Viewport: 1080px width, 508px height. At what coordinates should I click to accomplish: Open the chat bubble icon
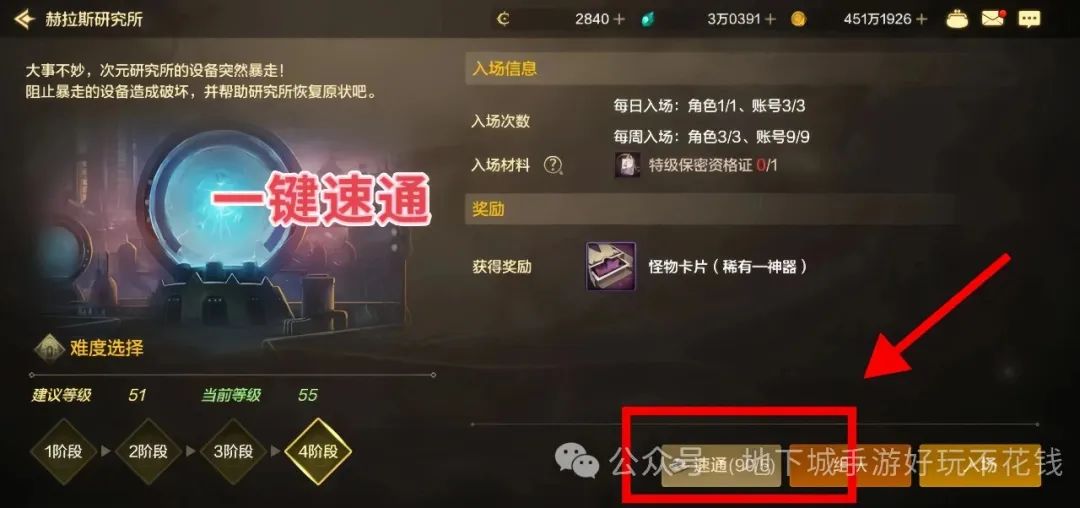[x=1030, y=19]
